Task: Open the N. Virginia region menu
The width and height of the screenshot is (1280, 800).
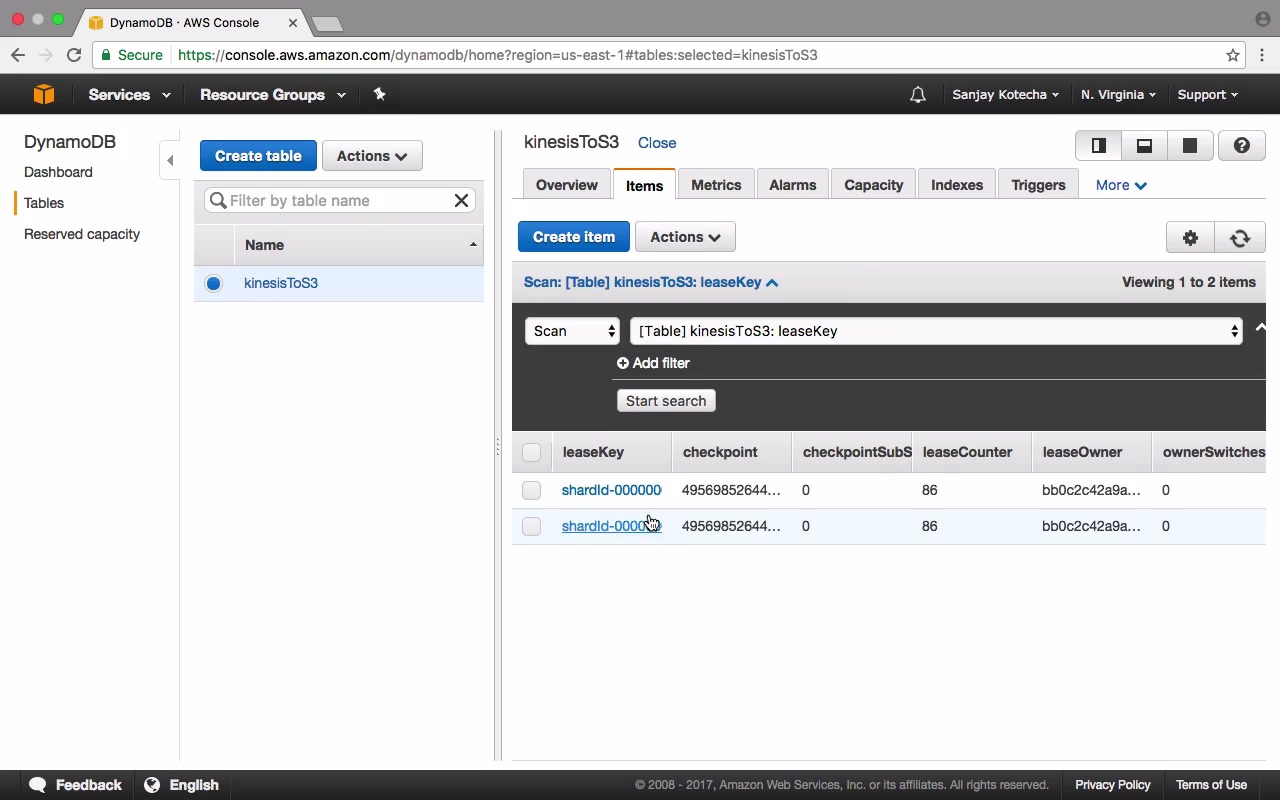Action: [1118, 95]
